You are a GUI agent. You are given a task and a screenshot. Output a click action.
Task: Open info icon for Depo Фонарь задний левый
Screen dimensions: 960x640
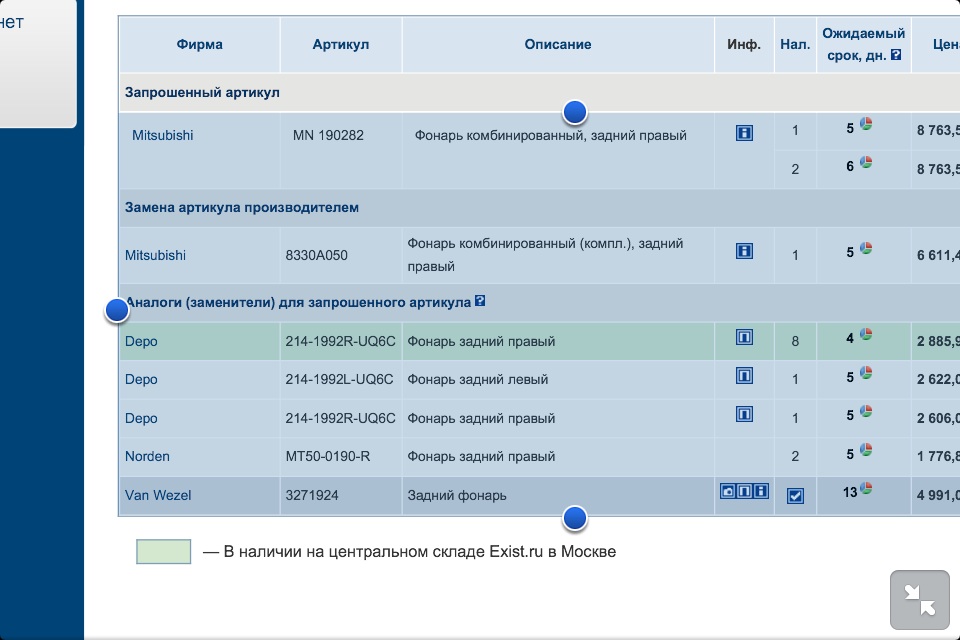click(744, 376)
